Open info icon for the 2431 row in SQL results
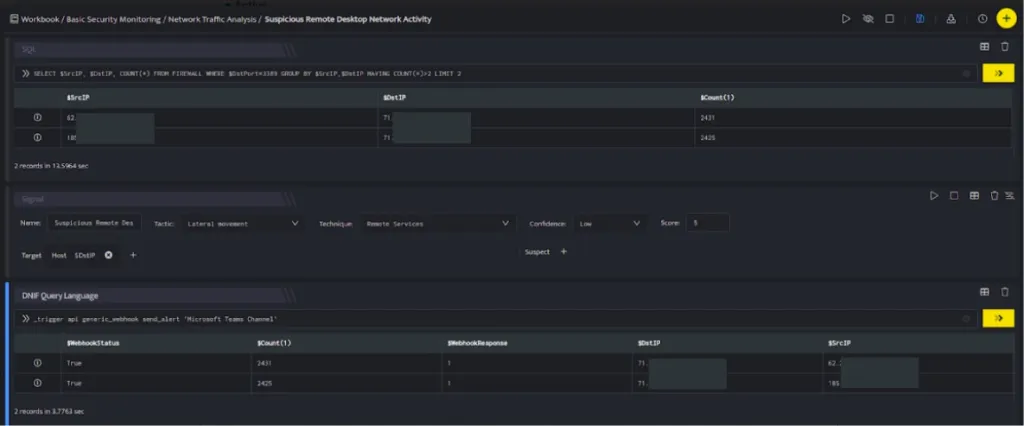Viewport: 1024px width, 426px height. tap(37, 118)
